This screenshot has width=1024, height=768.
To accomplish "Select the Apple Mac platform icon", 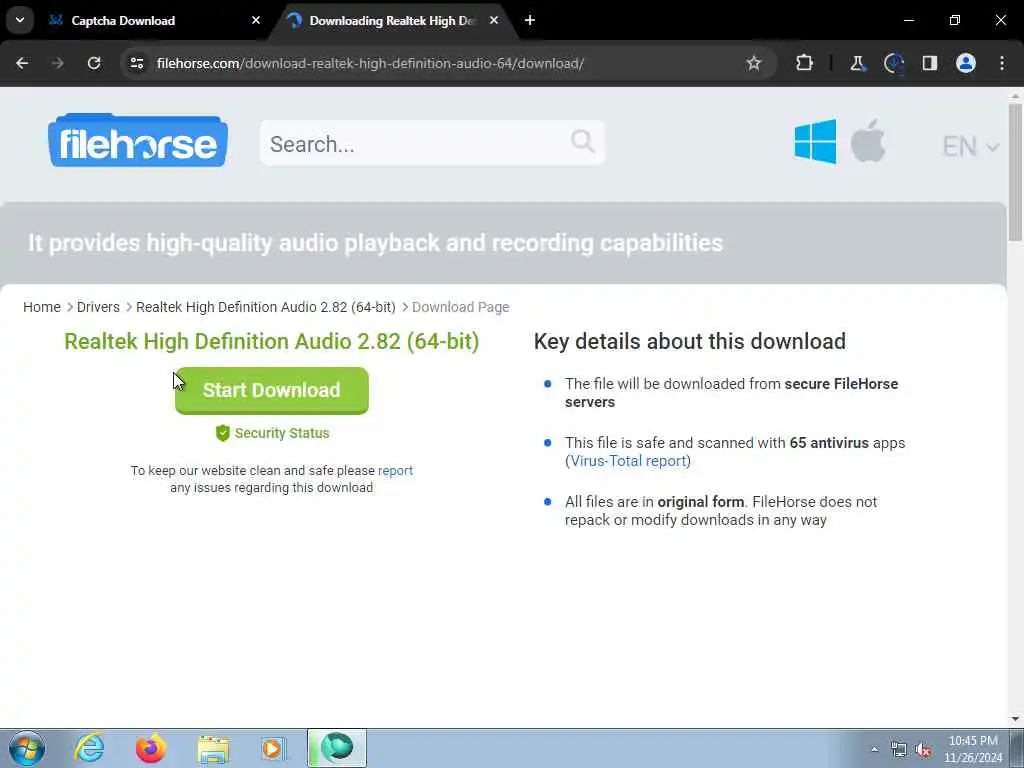I will click(x=868, y=140).
